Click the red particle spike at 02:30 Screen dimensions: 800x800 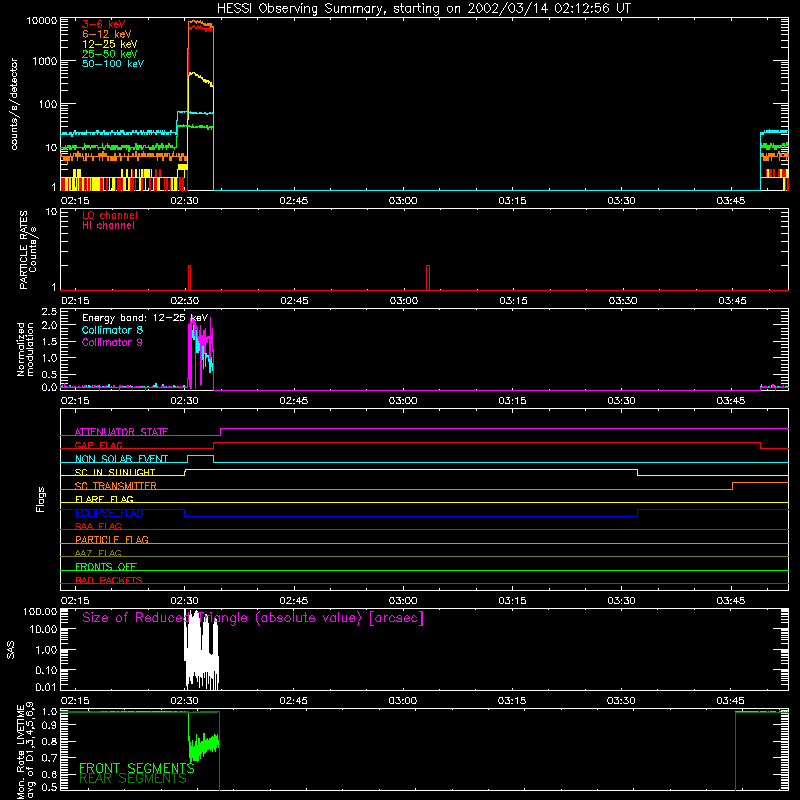pos(189,278)
